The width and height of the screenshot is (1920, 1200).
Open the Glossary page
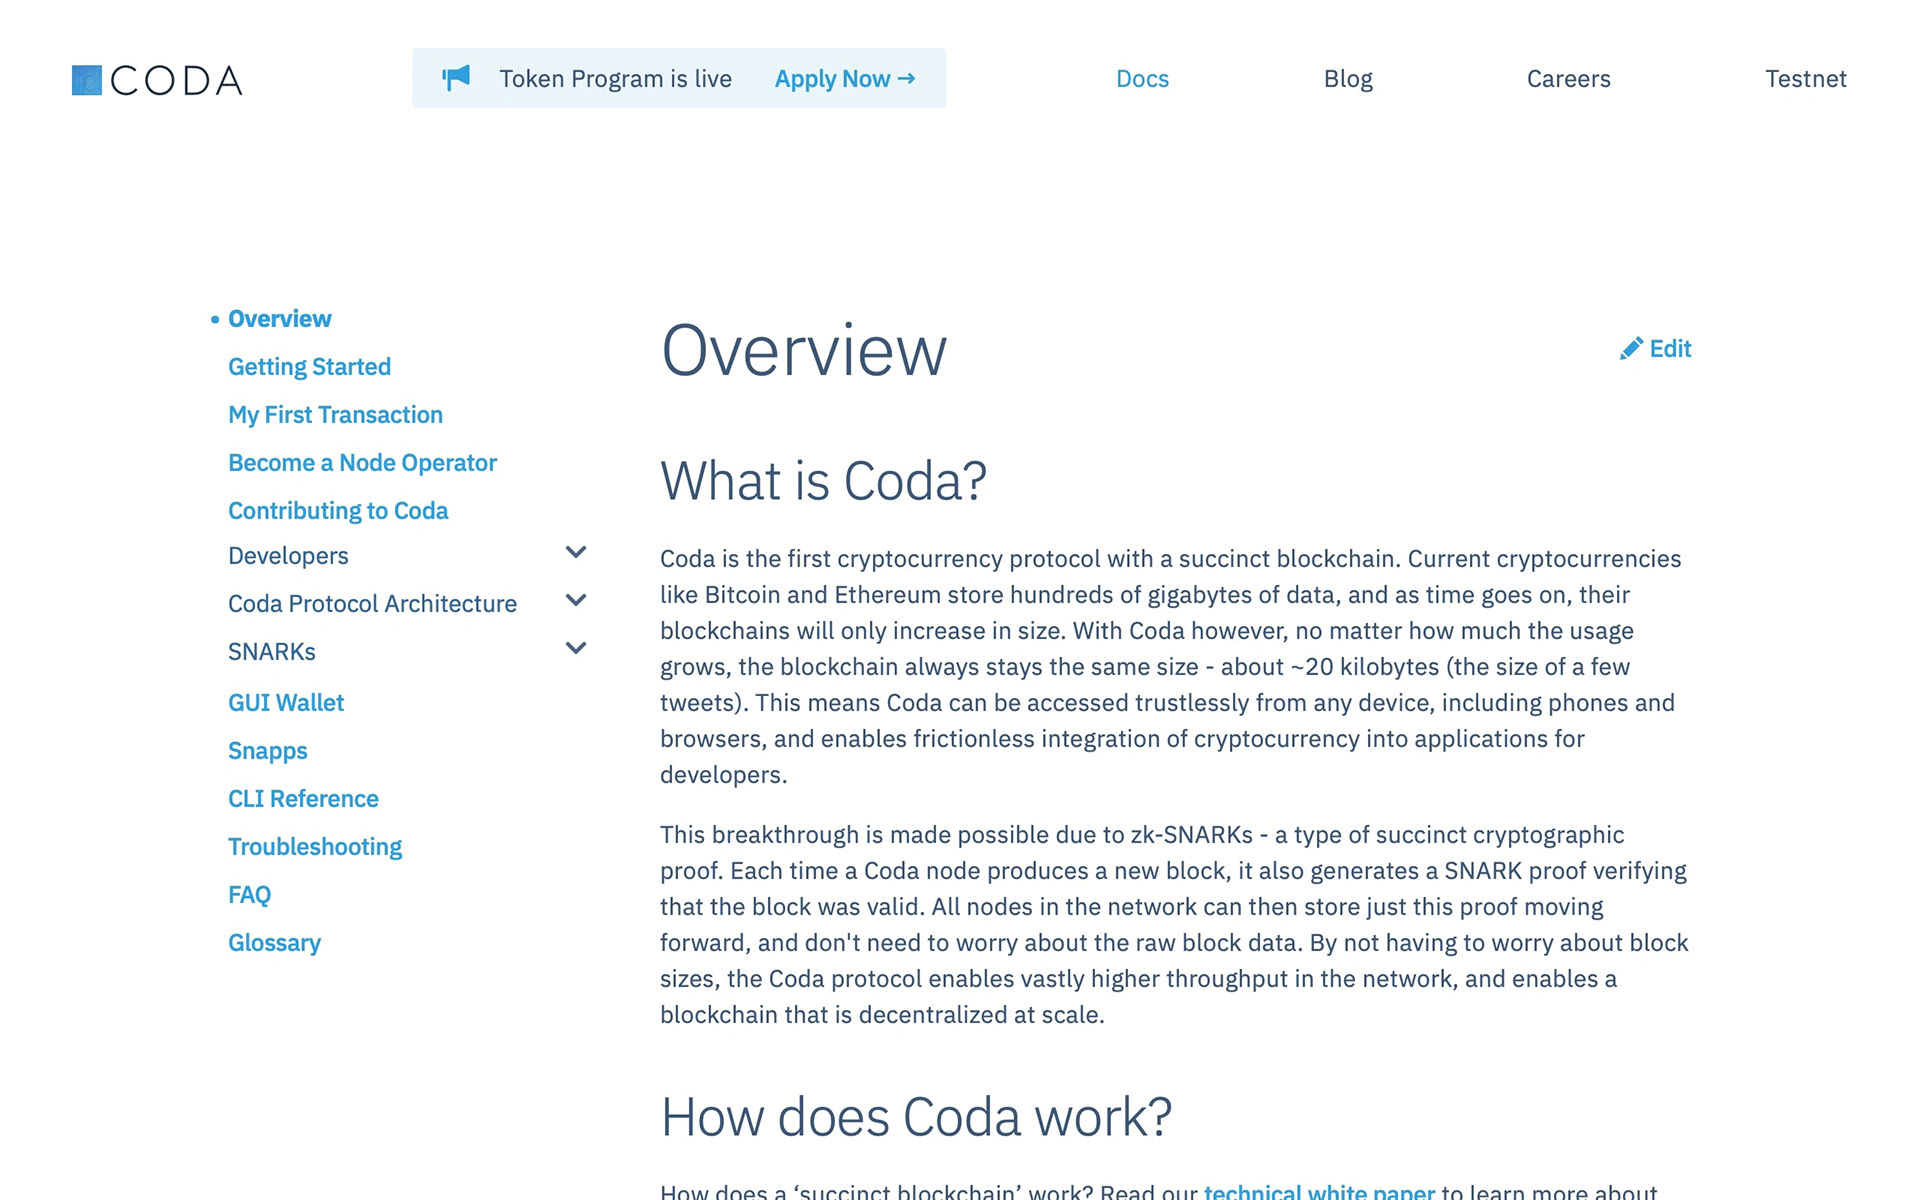274,943
